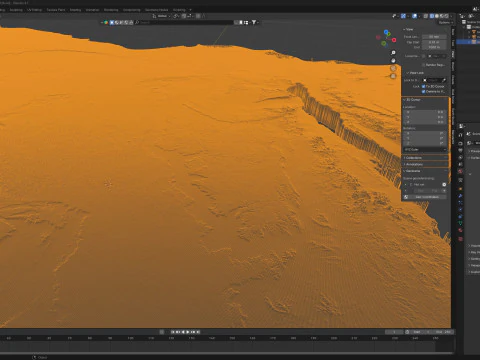Click the Clip Start value field
The width and height of the screenshot is (480, 360).
point(434,42)
